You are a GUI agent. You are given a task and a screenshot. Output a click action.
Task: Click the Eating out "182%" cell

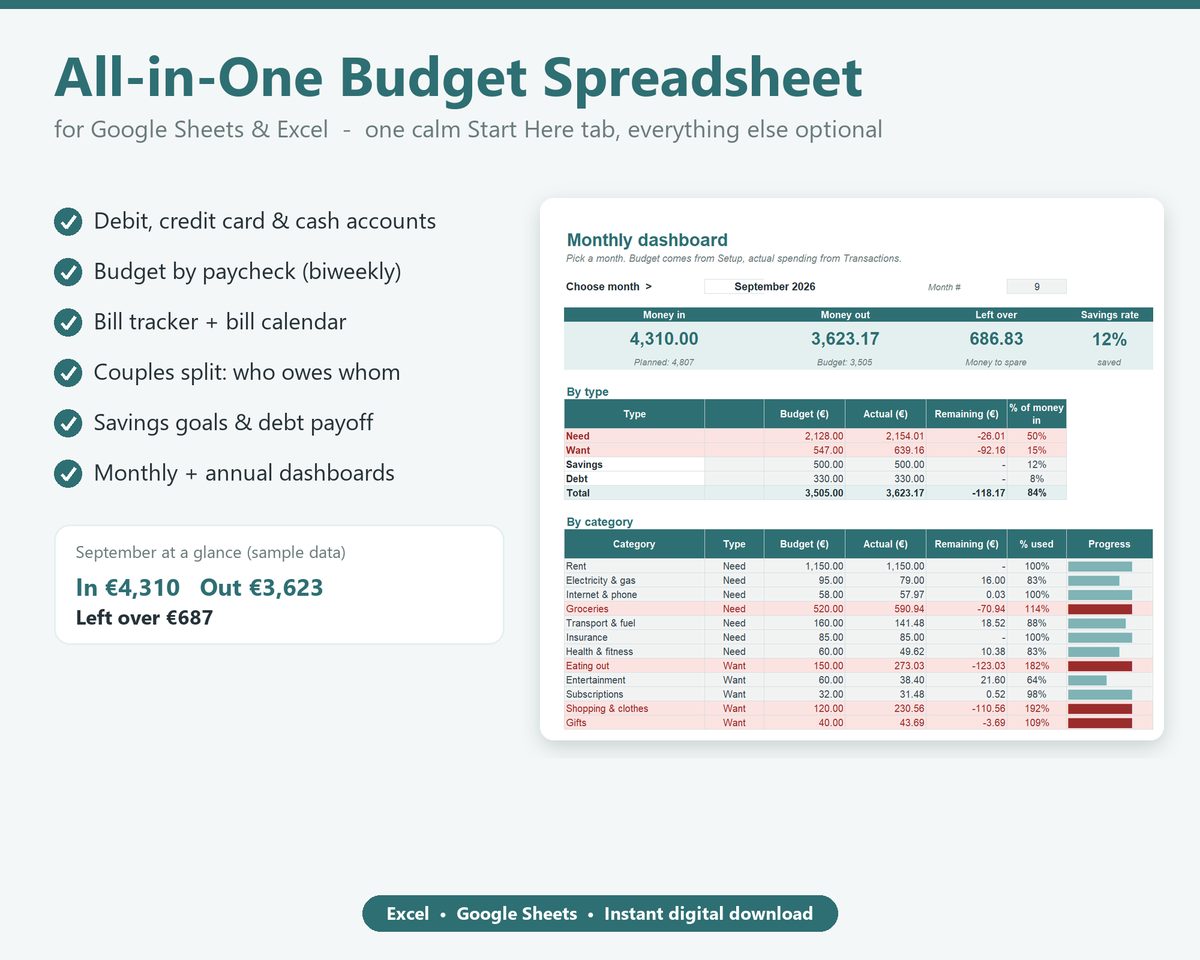tap(1036, 666)
